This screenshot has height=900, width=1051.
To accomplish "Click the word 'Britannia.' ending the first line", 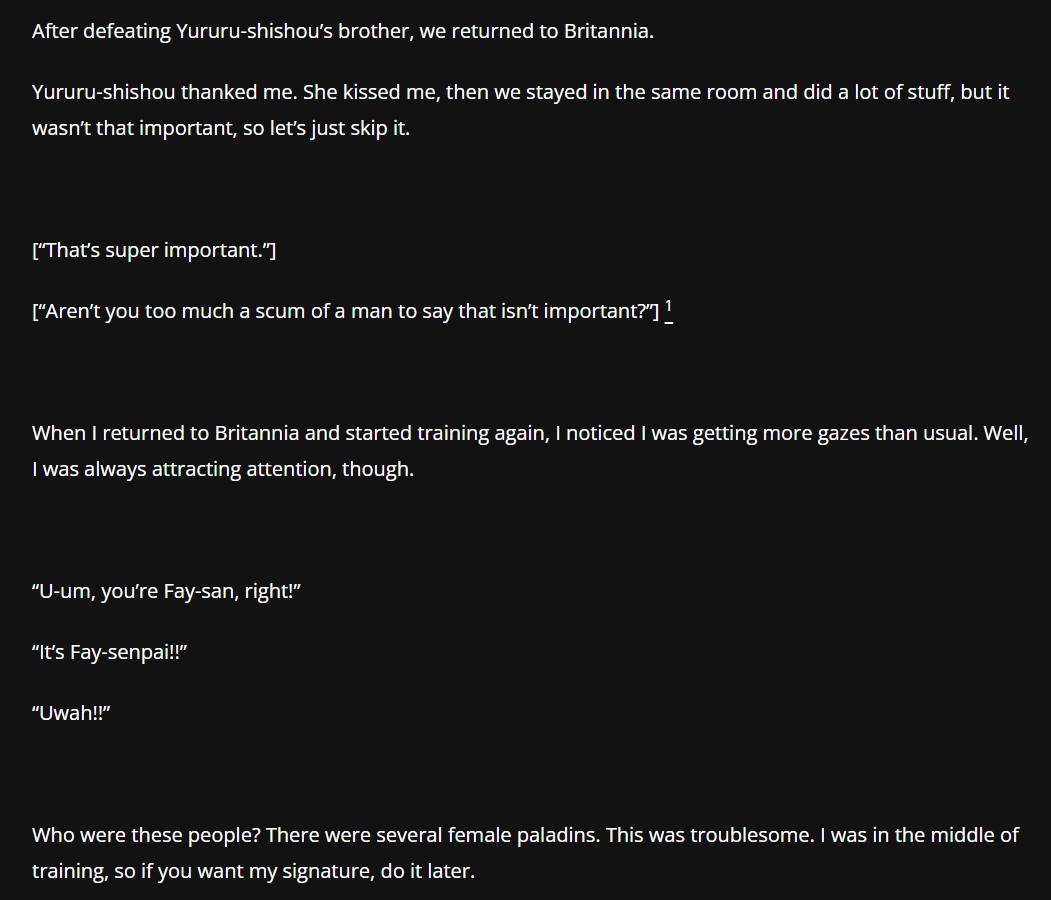I will 609,31.
